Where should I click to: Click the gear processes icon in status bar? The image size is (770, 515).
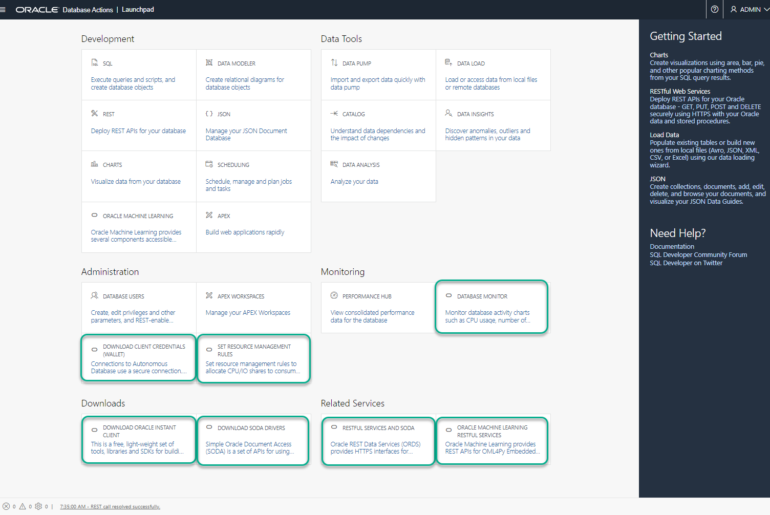tap(38, 506)
